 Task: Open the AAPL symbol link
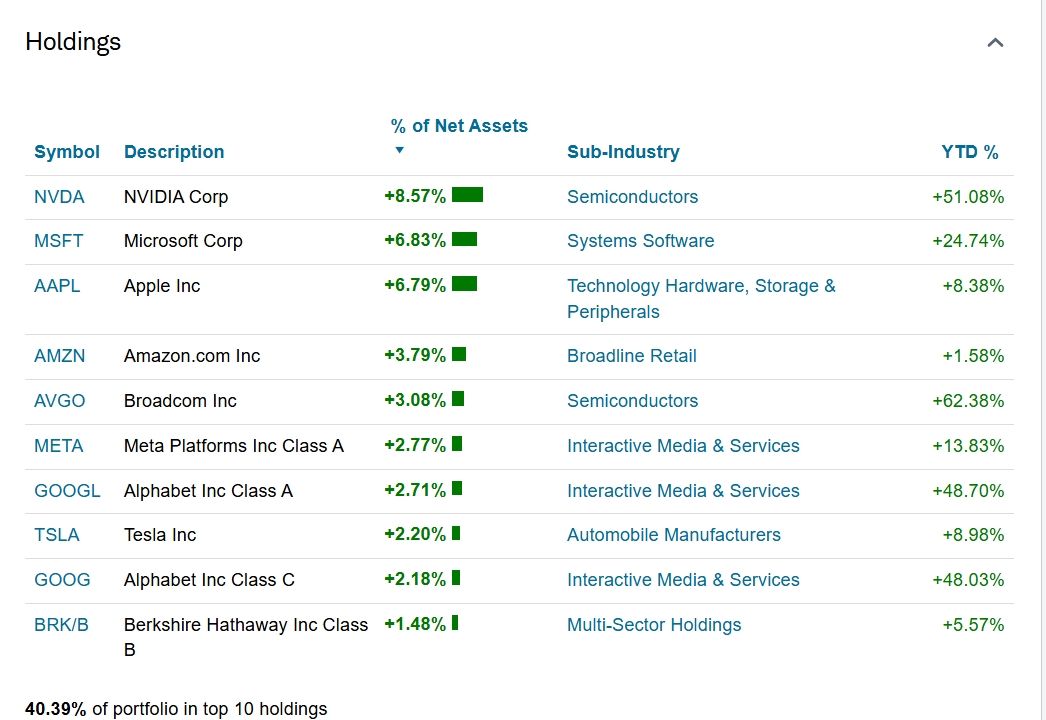57,286
